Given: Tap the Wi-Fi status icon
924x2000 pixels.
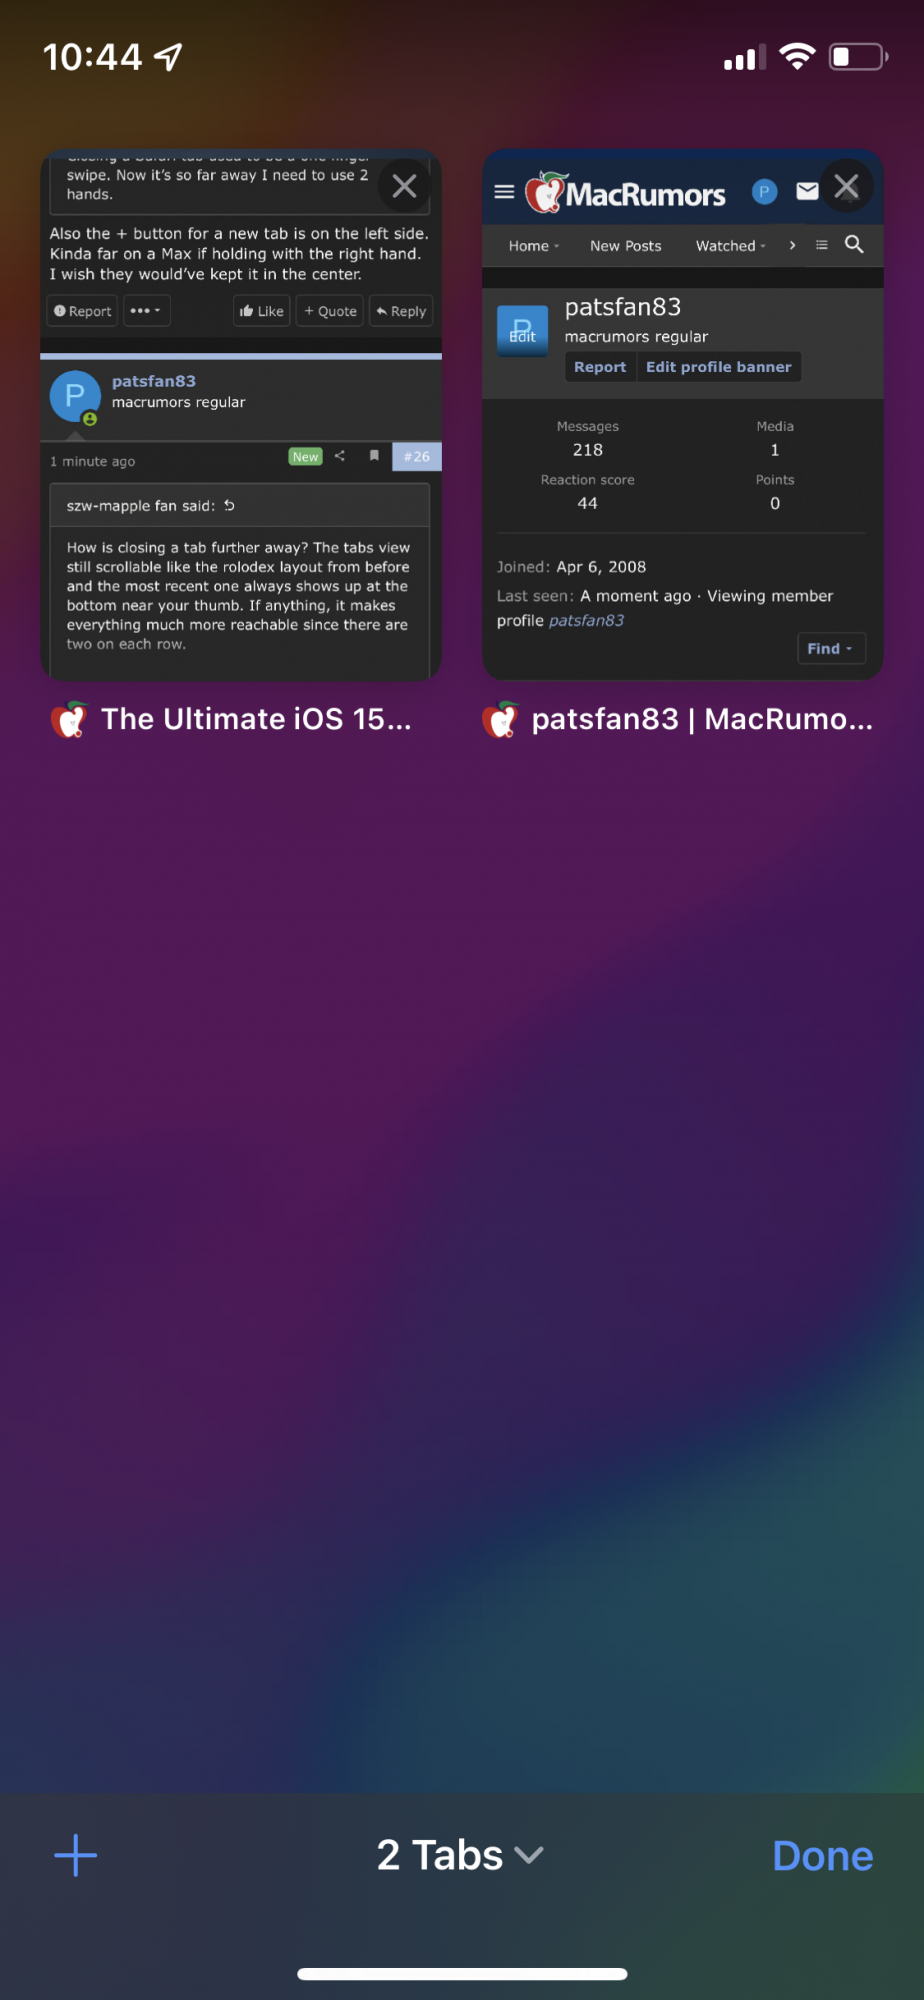Looking at the screenshot, I should pyautogui.click(x=797, y=56).
